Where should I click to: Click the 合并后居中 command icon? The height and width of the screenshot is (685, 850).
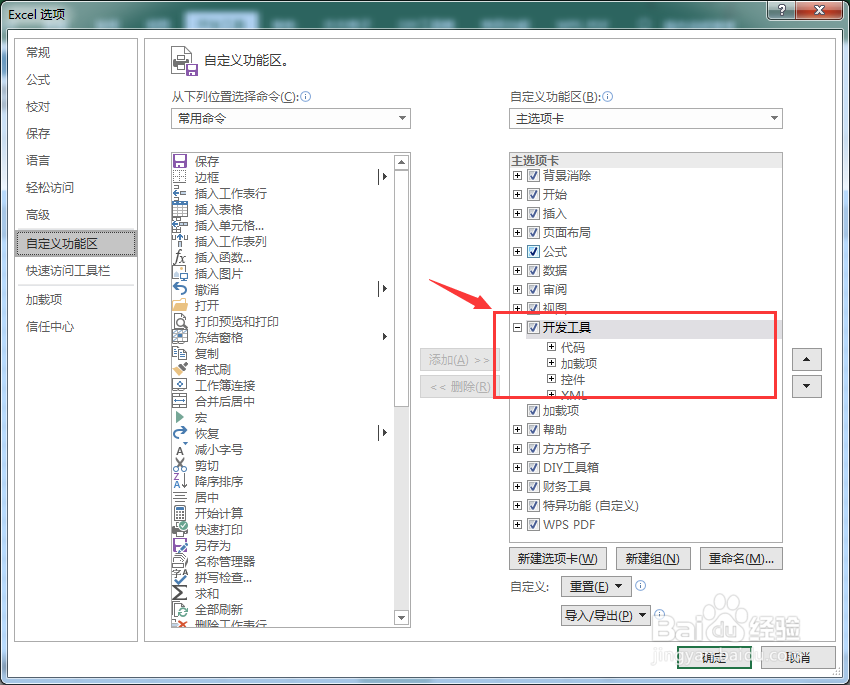click(182, 401)
